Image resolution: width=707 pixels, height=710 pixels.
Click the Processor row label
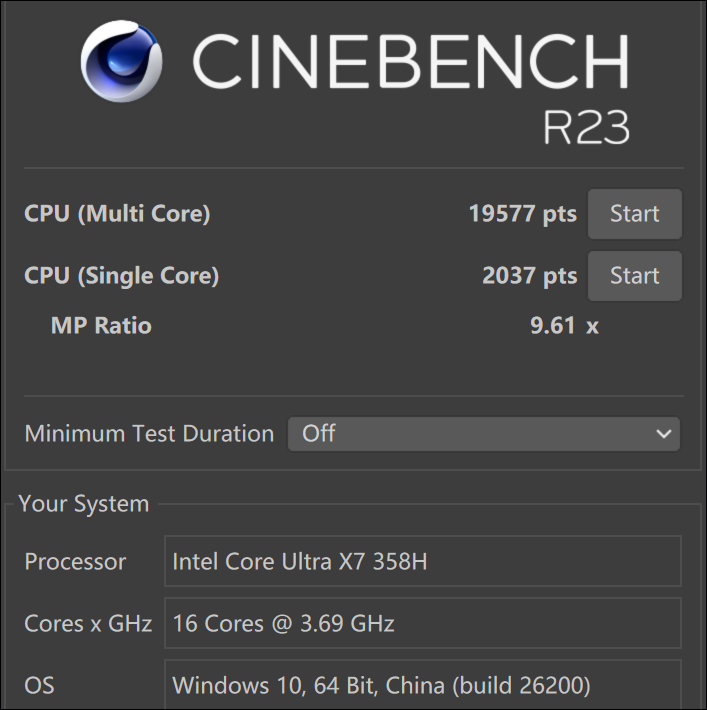[x=75, y=562]
